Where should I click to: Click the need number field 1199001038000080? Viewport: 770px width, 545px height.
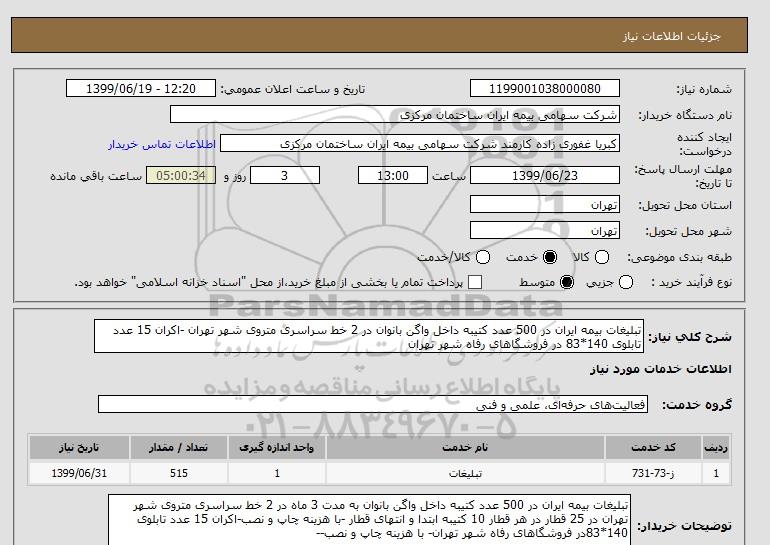pyautogui.click(x=545, y=88)
